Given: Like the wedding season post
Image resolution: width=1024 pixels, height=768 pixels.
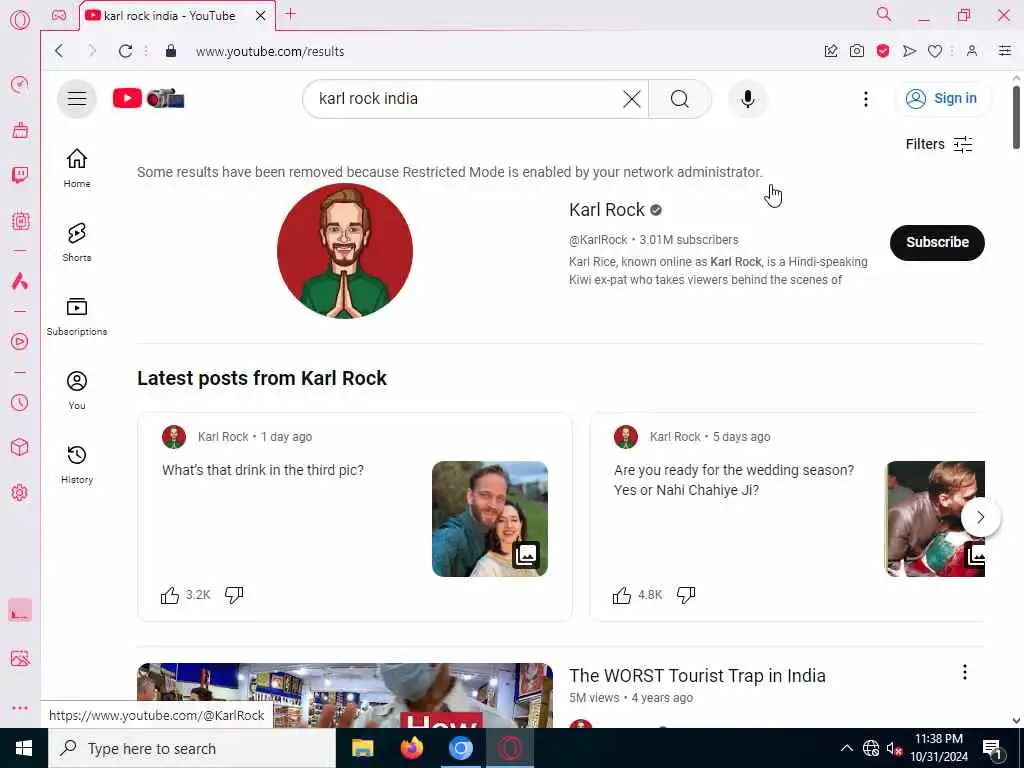Looking at the screenshot, I should click(x=622, y=595).
